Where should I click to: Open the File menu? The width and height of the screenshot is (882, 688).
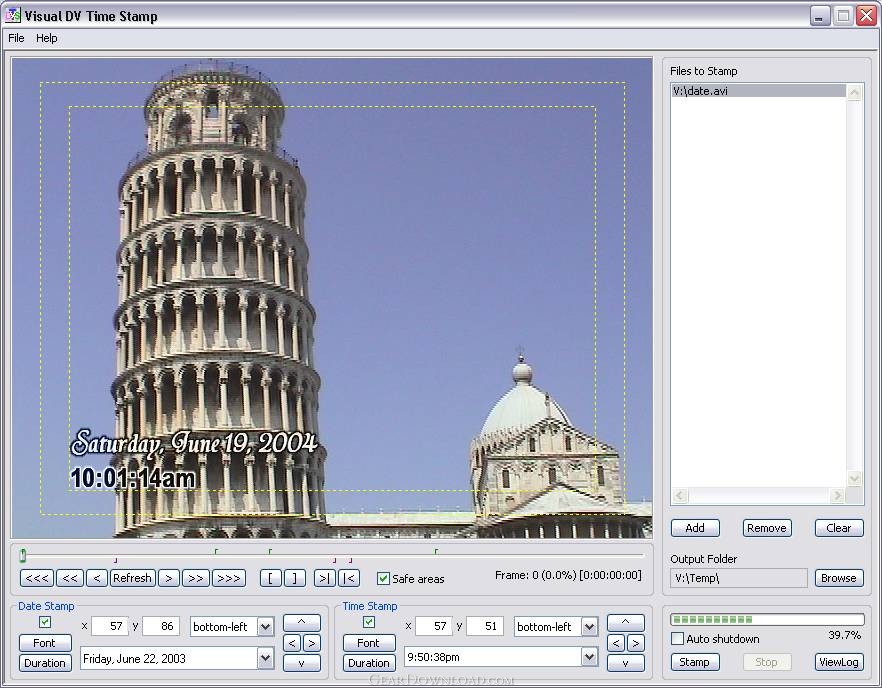point(16,38)
